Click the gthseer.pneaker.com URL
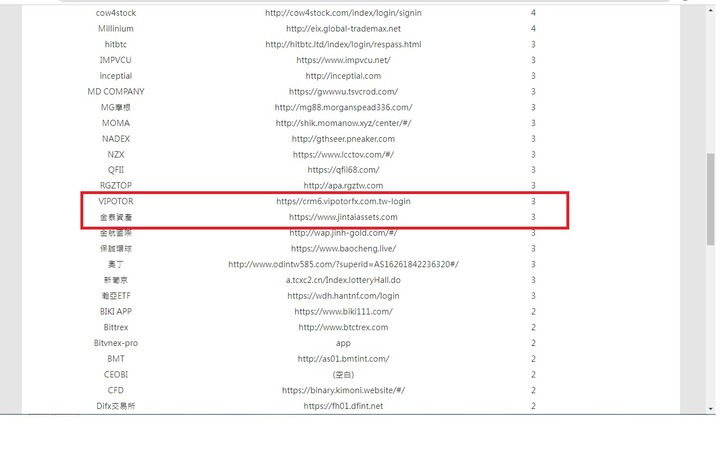Screen dimensions: 720x450 343,139
